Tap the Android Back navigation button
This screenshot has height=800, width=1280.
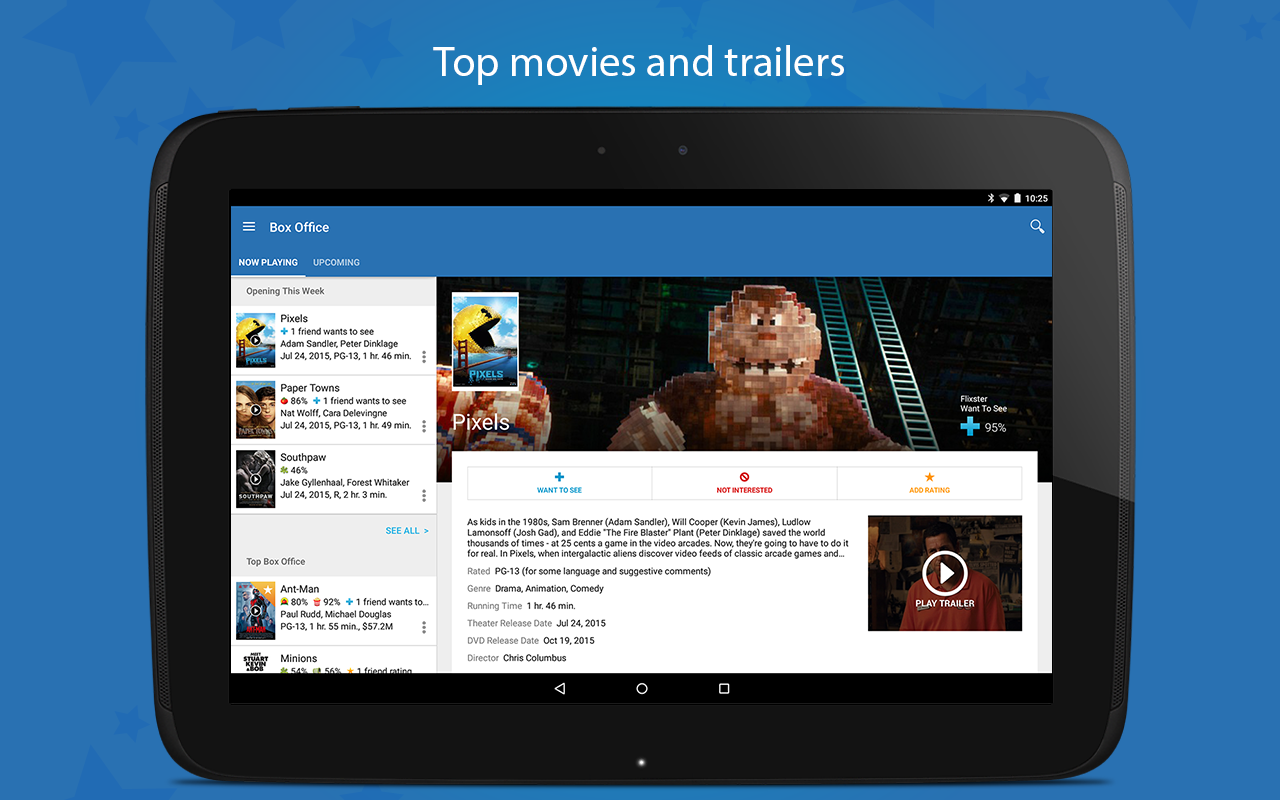pyautogui.click(x=560, y=688)
